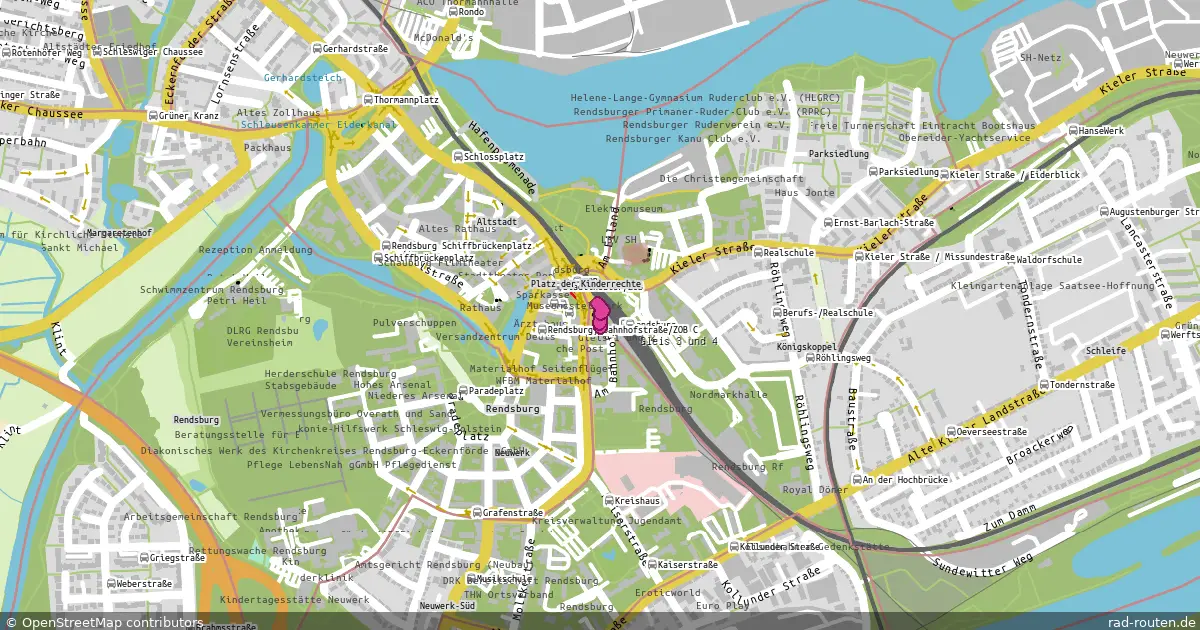Click the Pulverschuppen label
This screenshot has height=630, width=1200.
click(414, 323)
